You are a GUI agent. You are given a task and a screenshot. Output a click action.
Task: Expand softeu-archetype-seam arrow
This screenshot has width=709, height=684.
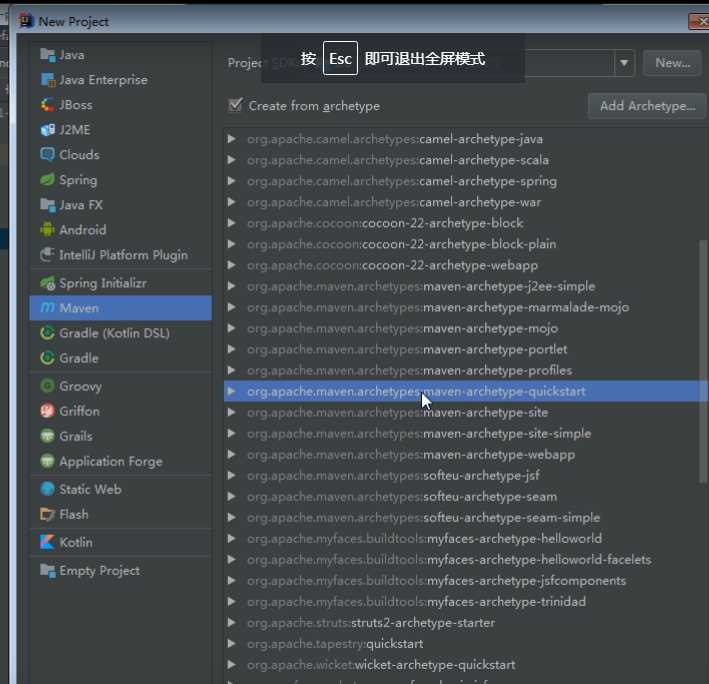(232, 496)
